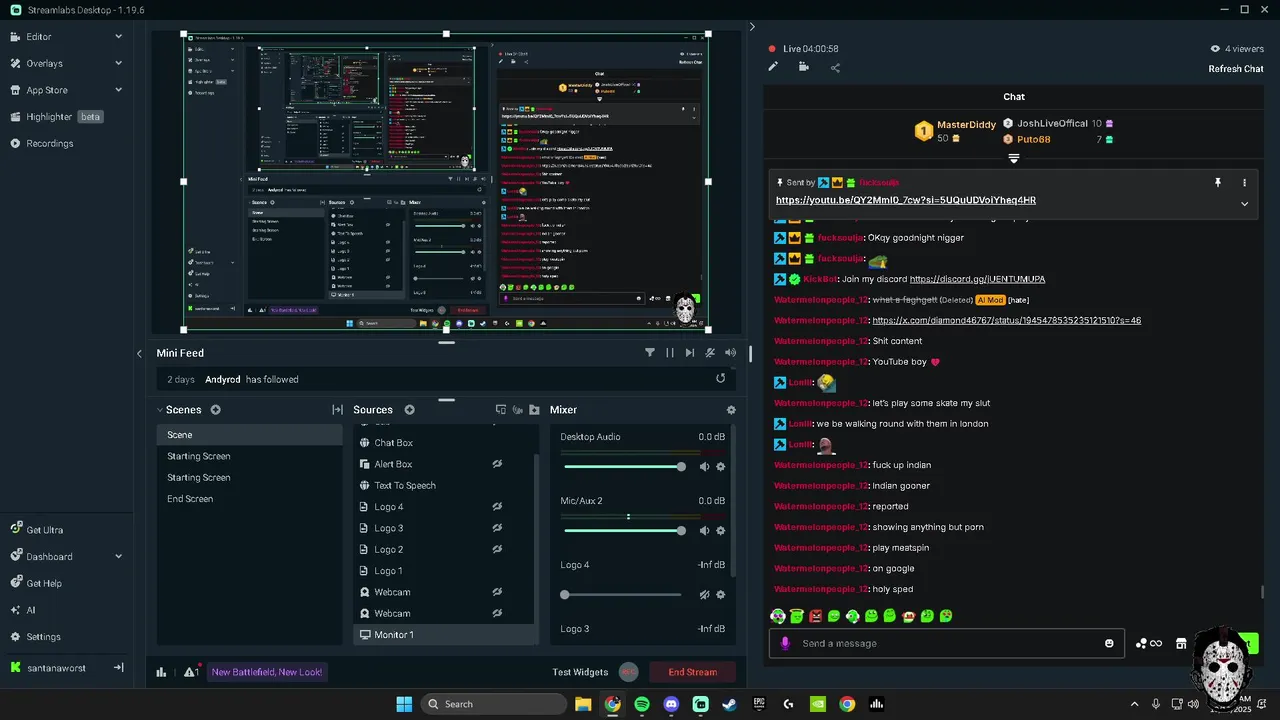Mute Desktop Audio in the mixer
The image size is (1280, 720).
(704, 467)
